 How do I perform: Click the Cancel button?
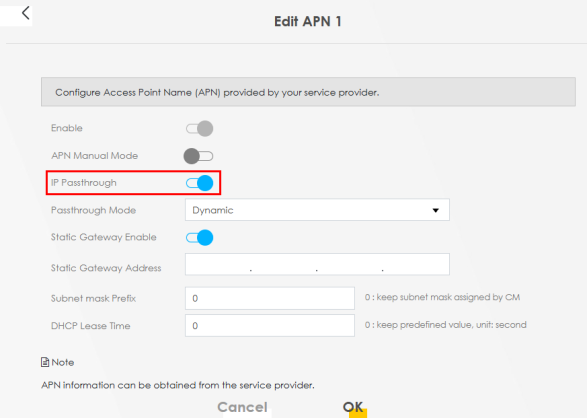(243, 407)
